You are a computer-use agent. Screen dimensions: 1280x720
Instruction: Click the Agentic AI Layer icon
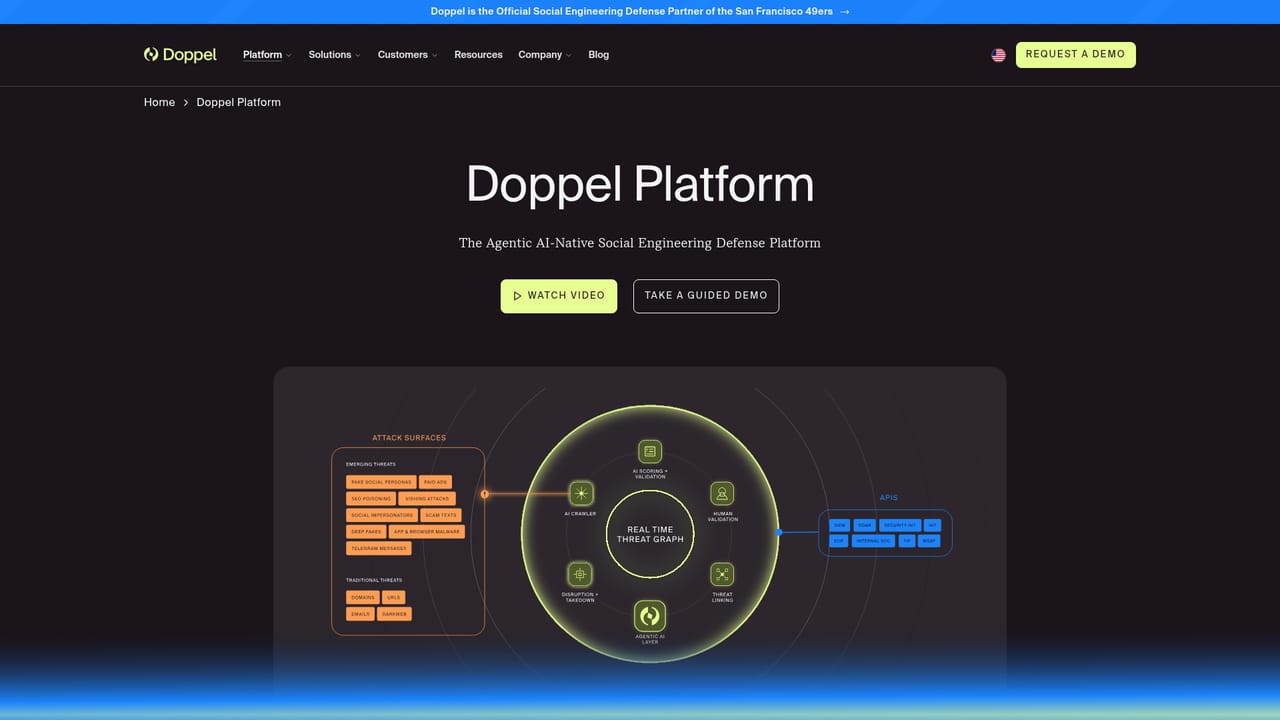(650, 616)
